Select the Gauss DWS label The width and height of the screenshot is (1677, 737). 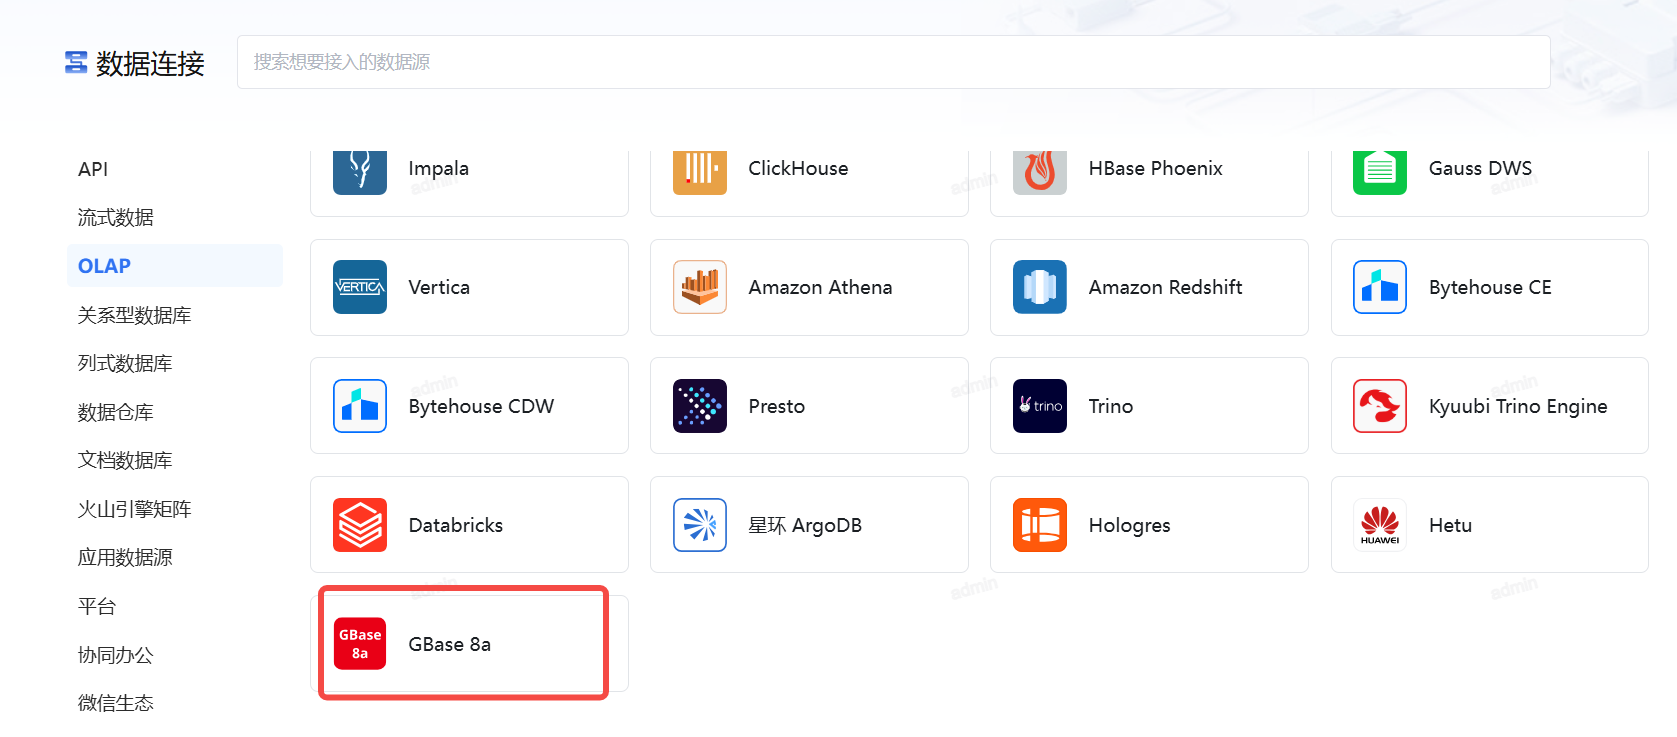pos(1480,168)
